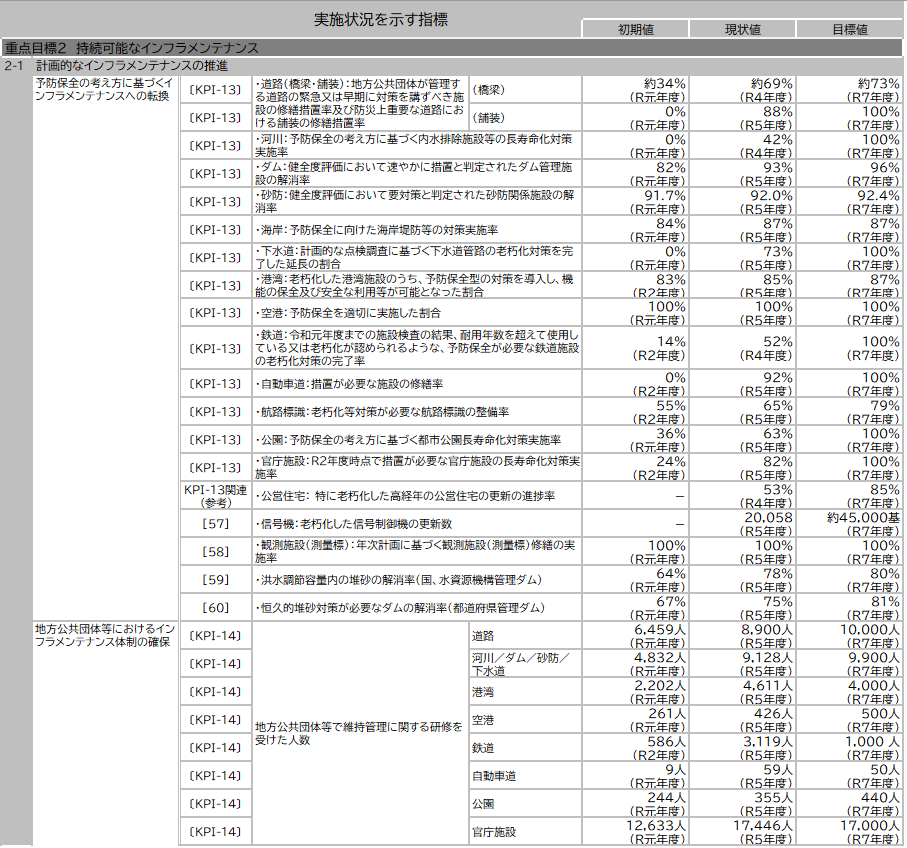Click the 下水道管路の老朽化対策 indicator text

pos(416,257)
